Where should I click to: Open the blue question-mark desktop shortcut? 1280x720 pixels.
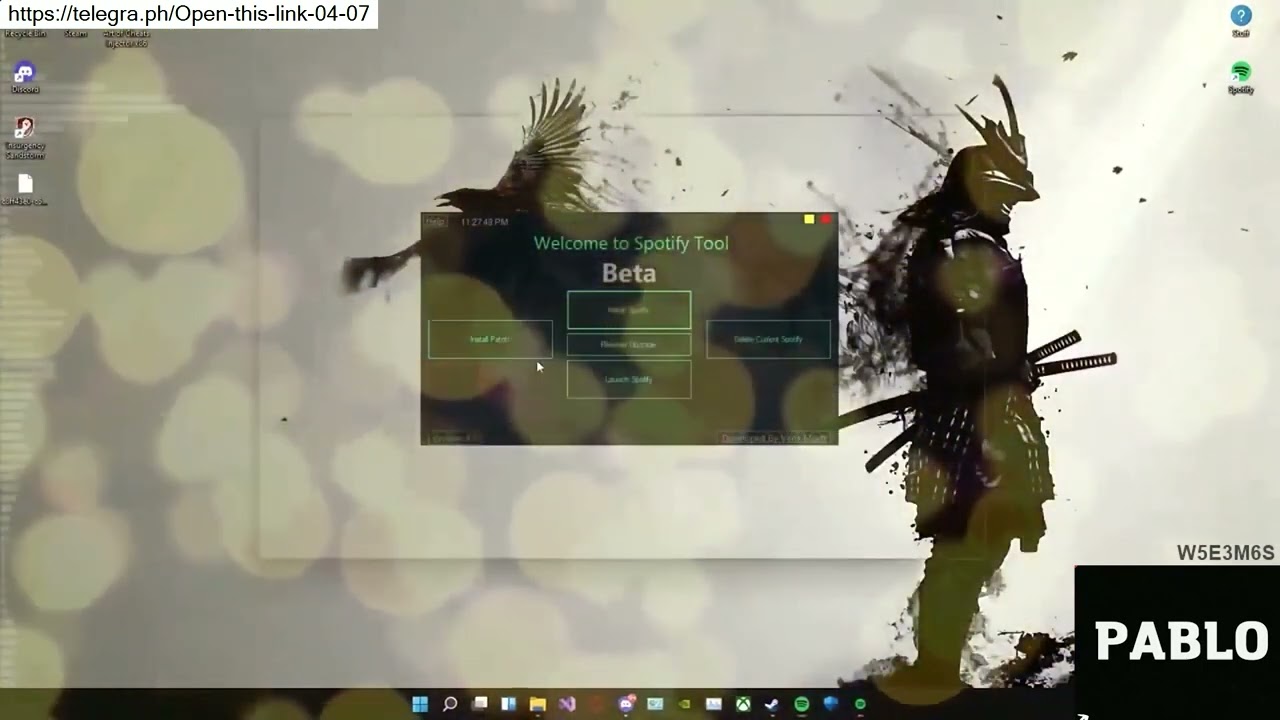[1241, 21]
